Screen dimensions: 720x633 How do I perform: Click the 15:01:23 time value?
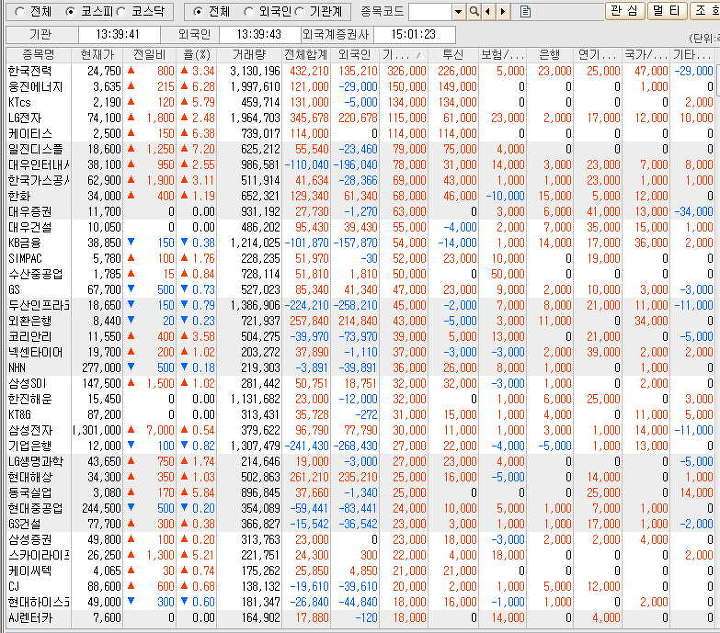pyautogui.click(x=414, y=34)
